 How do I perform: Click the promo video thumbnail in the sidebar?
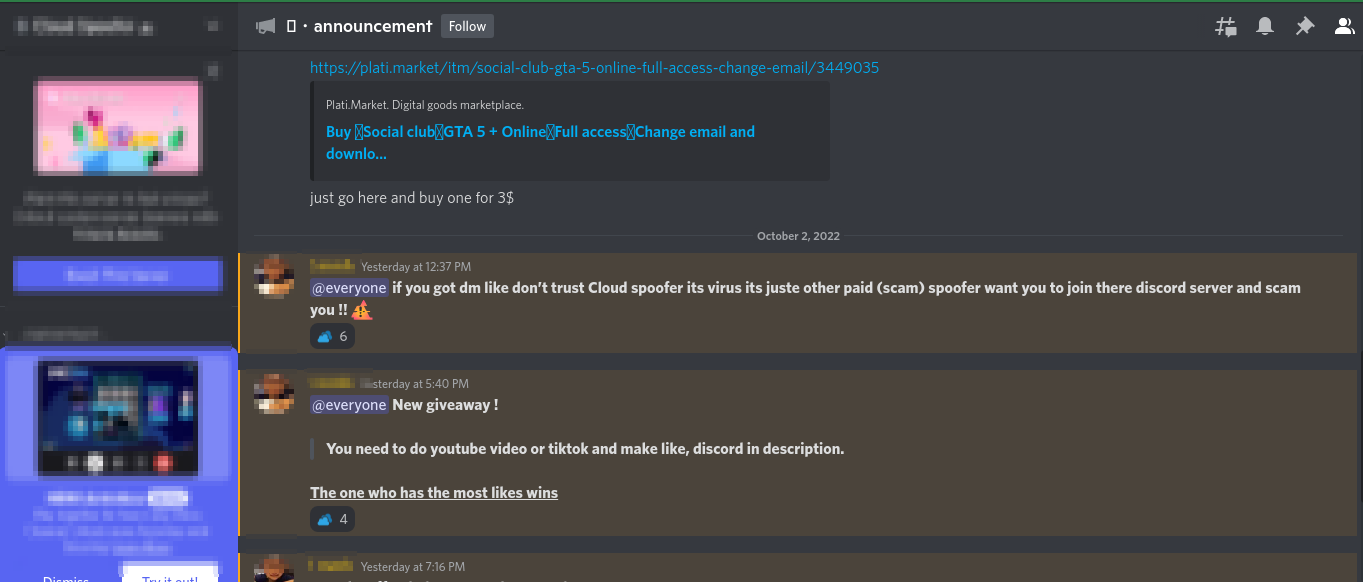pyautogui.click(x=117, y=418)
